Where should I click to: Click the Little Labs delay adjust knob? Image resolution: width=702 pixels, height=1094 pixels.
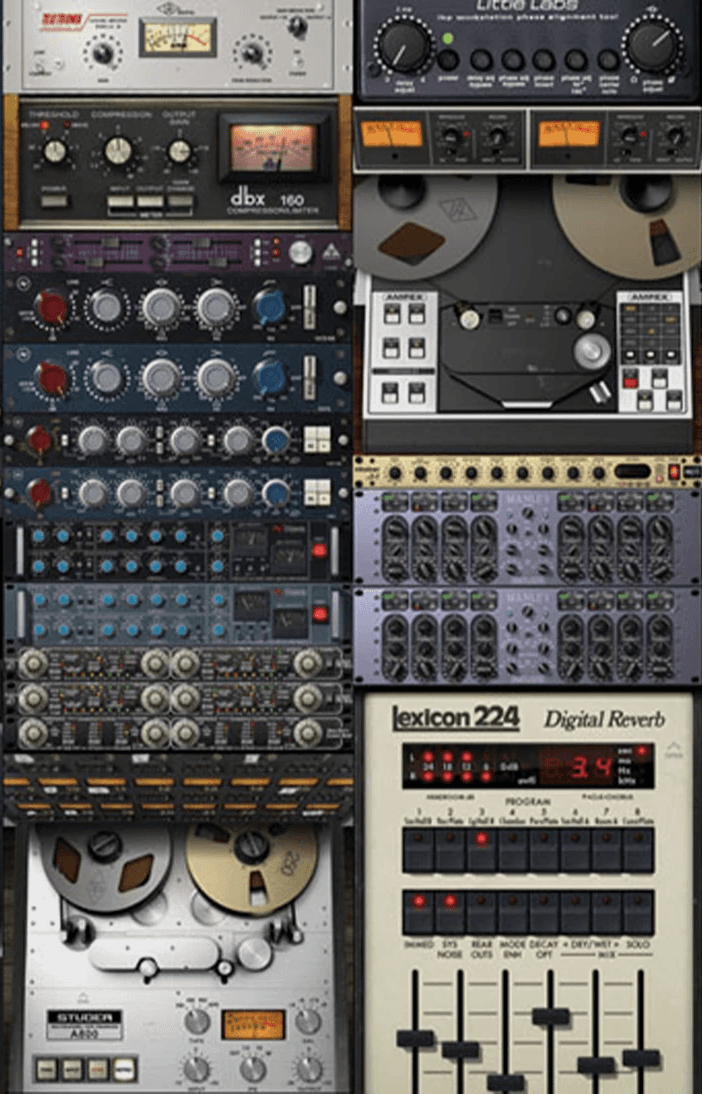click(403, 46)
